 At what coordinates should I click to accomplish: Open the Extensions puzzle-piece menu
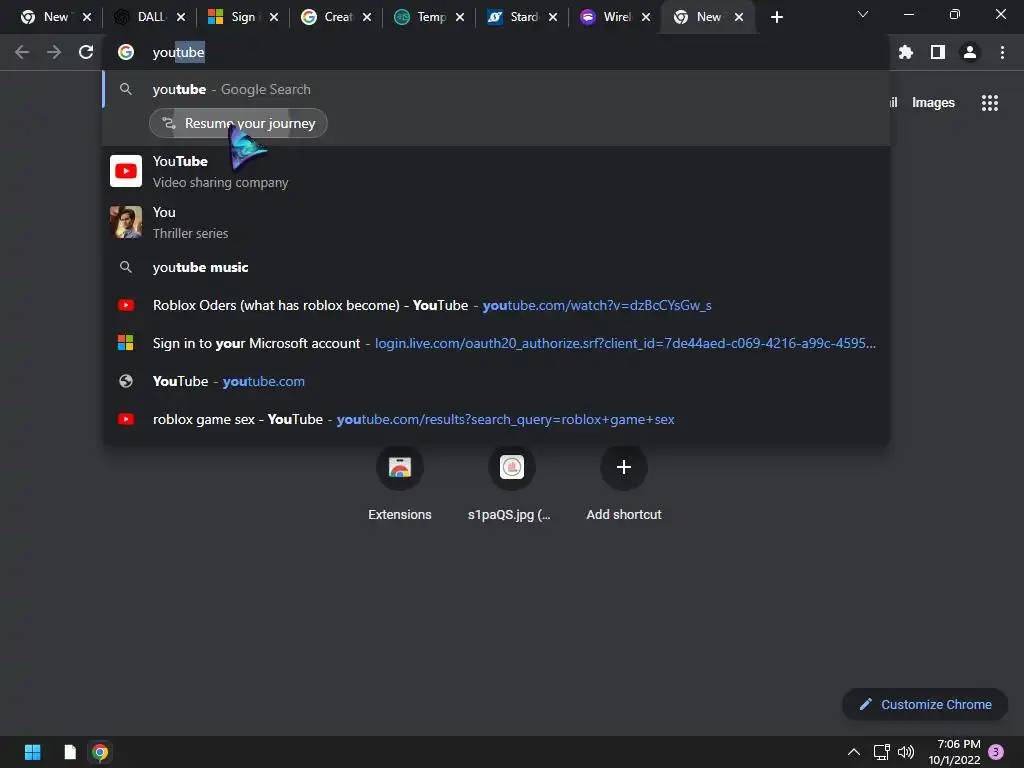(905, 52)
